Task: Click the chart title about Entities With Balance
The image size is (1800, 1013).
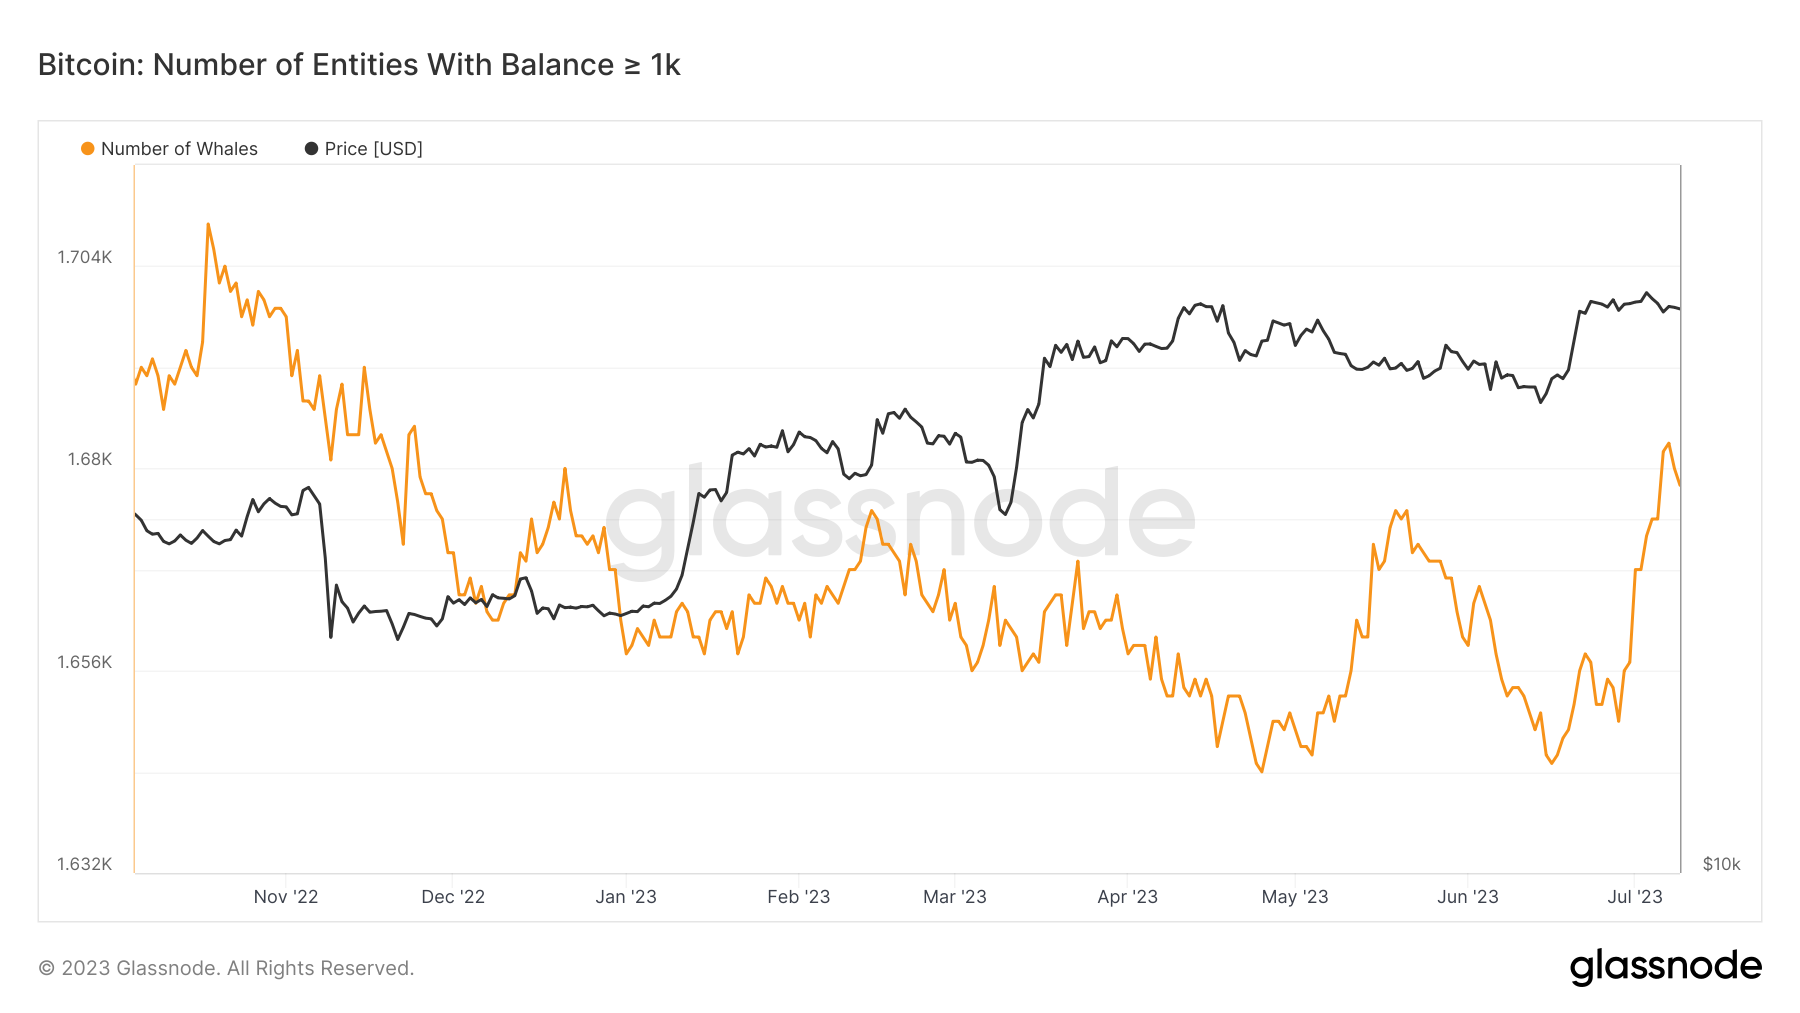Action: tap(359, 65)
